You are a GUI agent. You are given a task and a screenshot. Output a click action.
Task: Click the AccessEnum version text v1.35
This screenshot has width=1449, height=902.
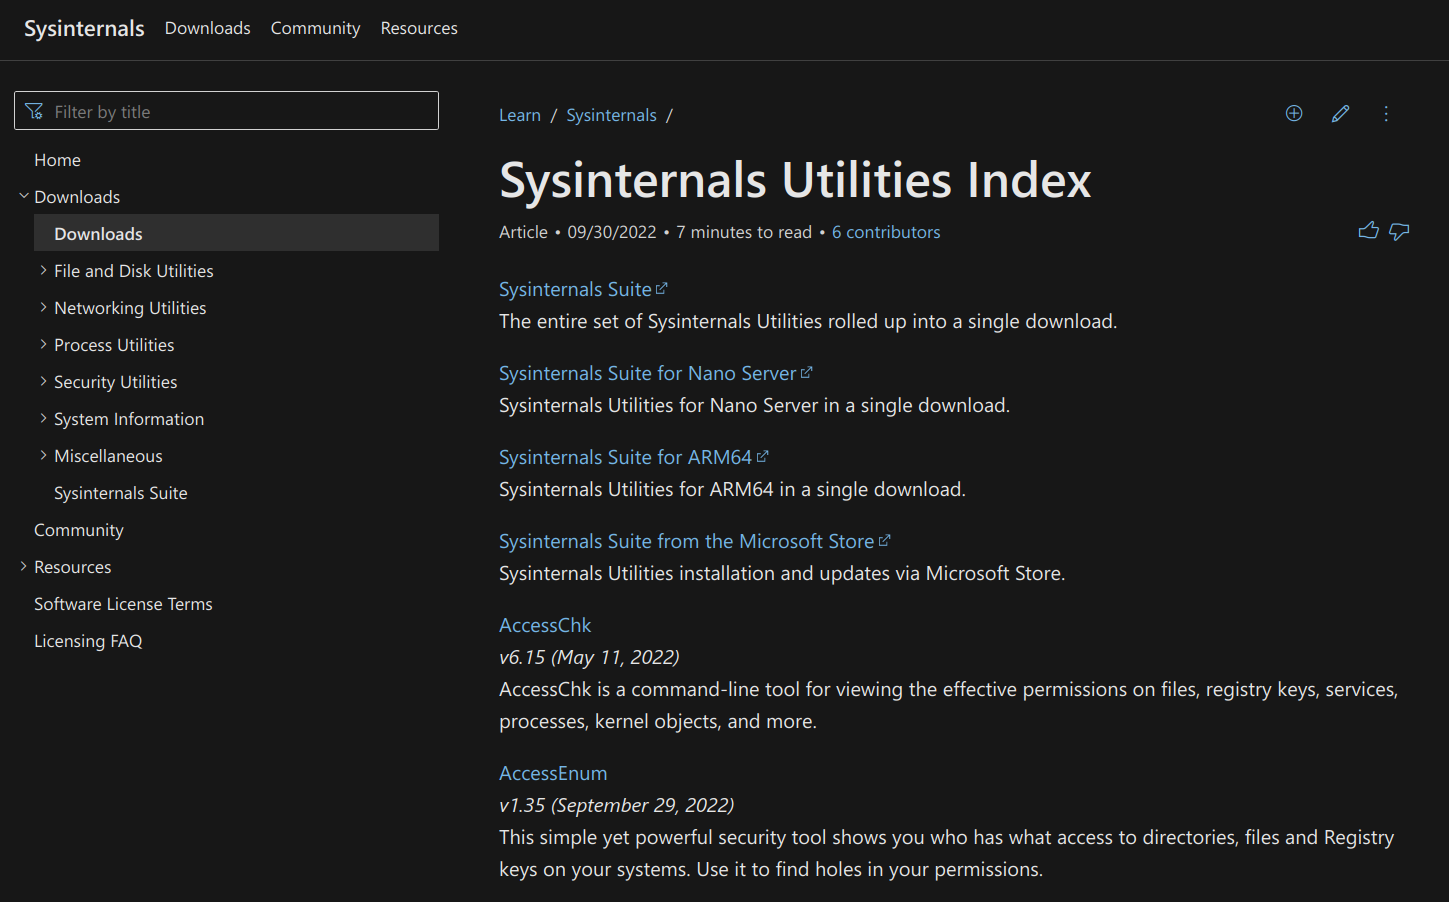[x=522, y=805]
